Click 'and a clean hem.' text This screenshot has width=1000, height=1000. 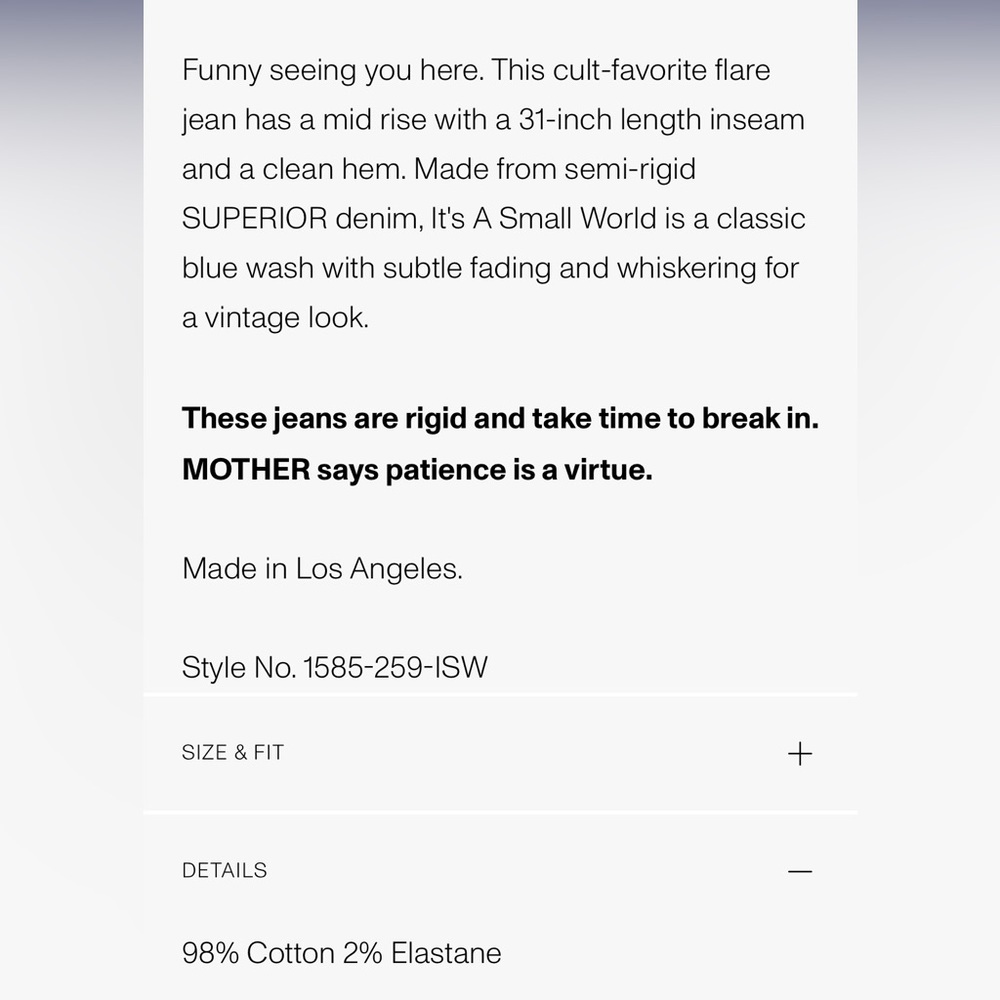point(294,170)
